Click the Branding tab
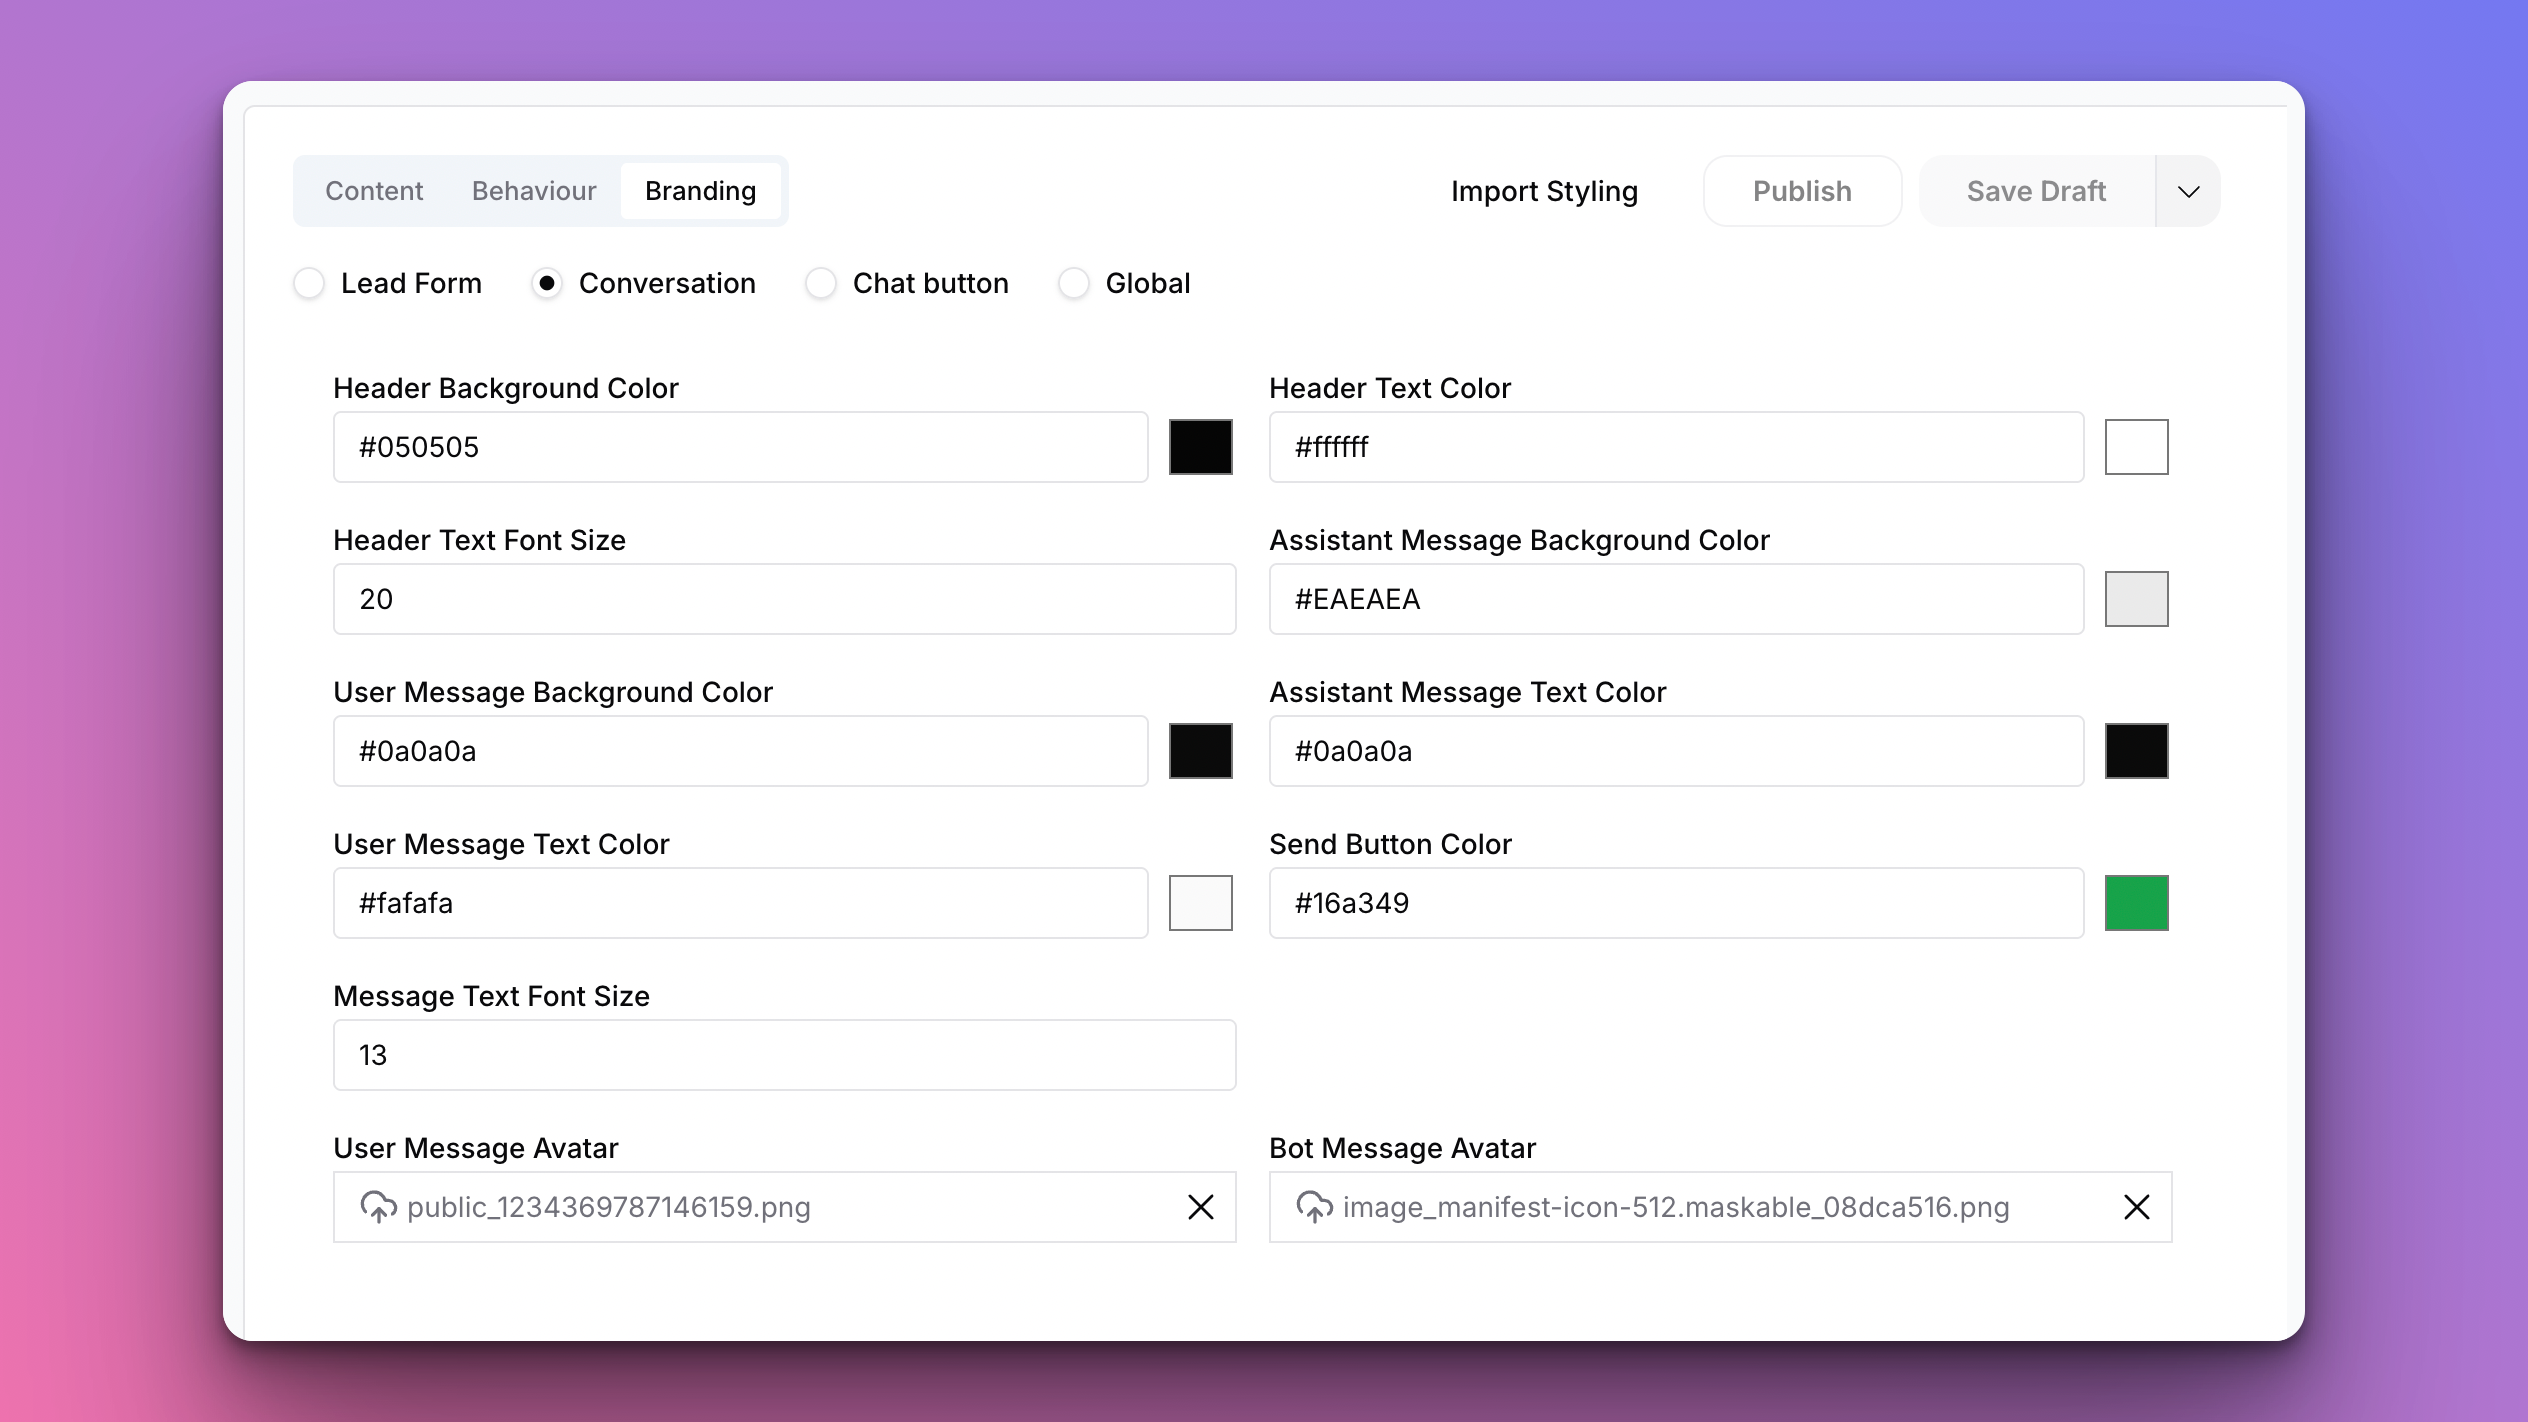Screen dimensions: 2528x1422 700,191
